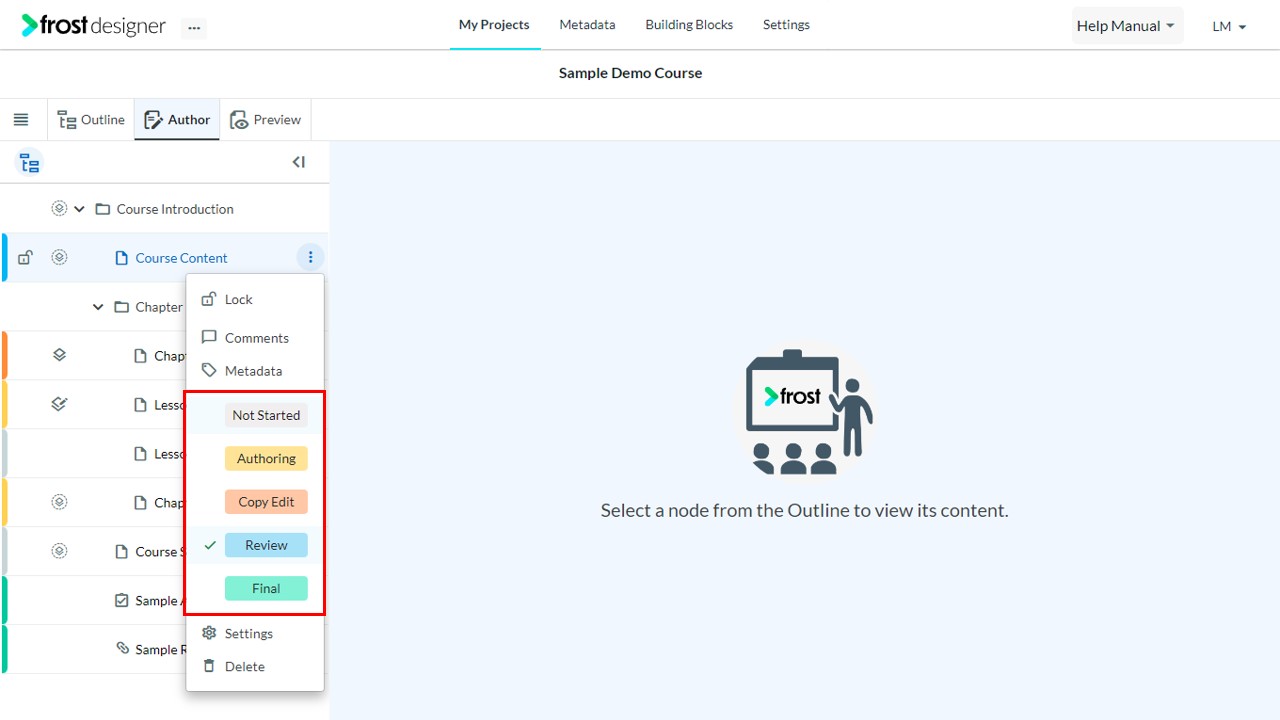Pick the yellow Authoring status swatch
1280x720 pixels.
[266, 458]
